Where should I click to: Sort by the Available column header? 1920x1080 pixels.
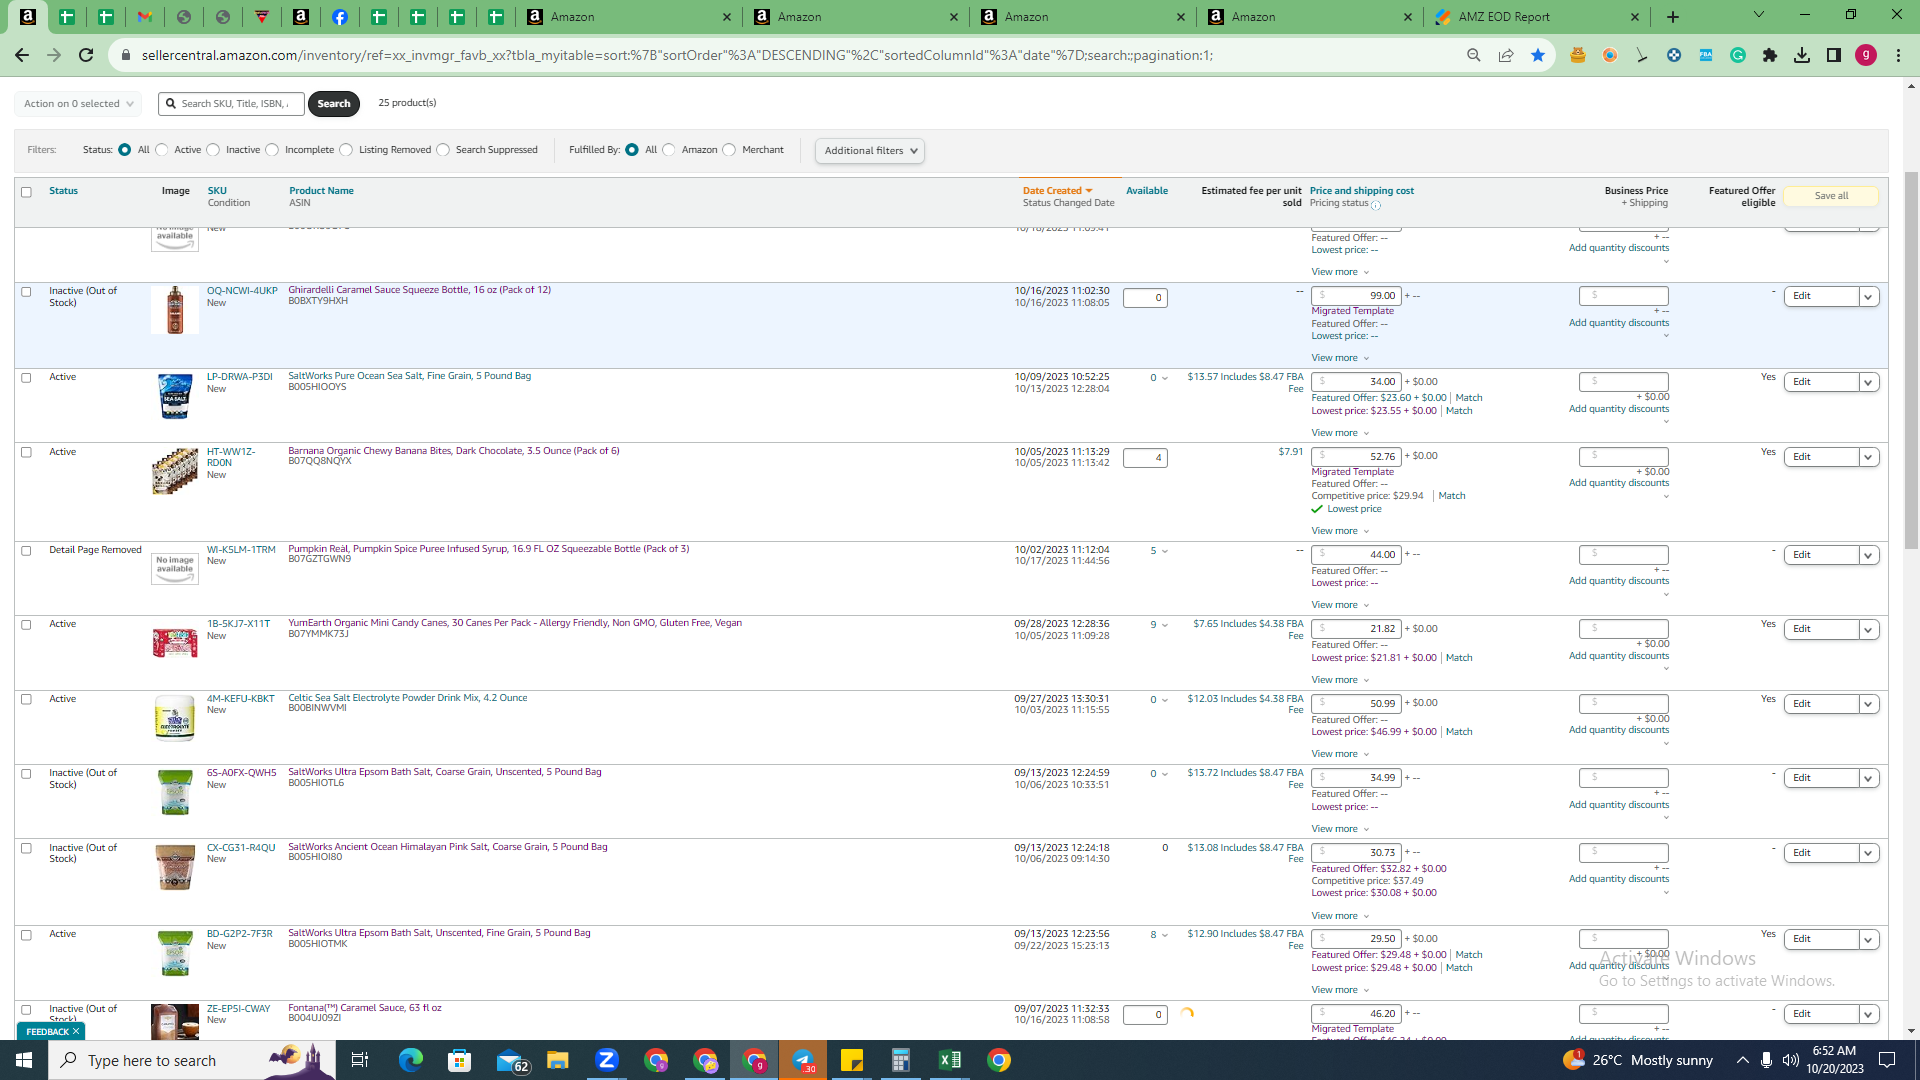click(1147, 191)
